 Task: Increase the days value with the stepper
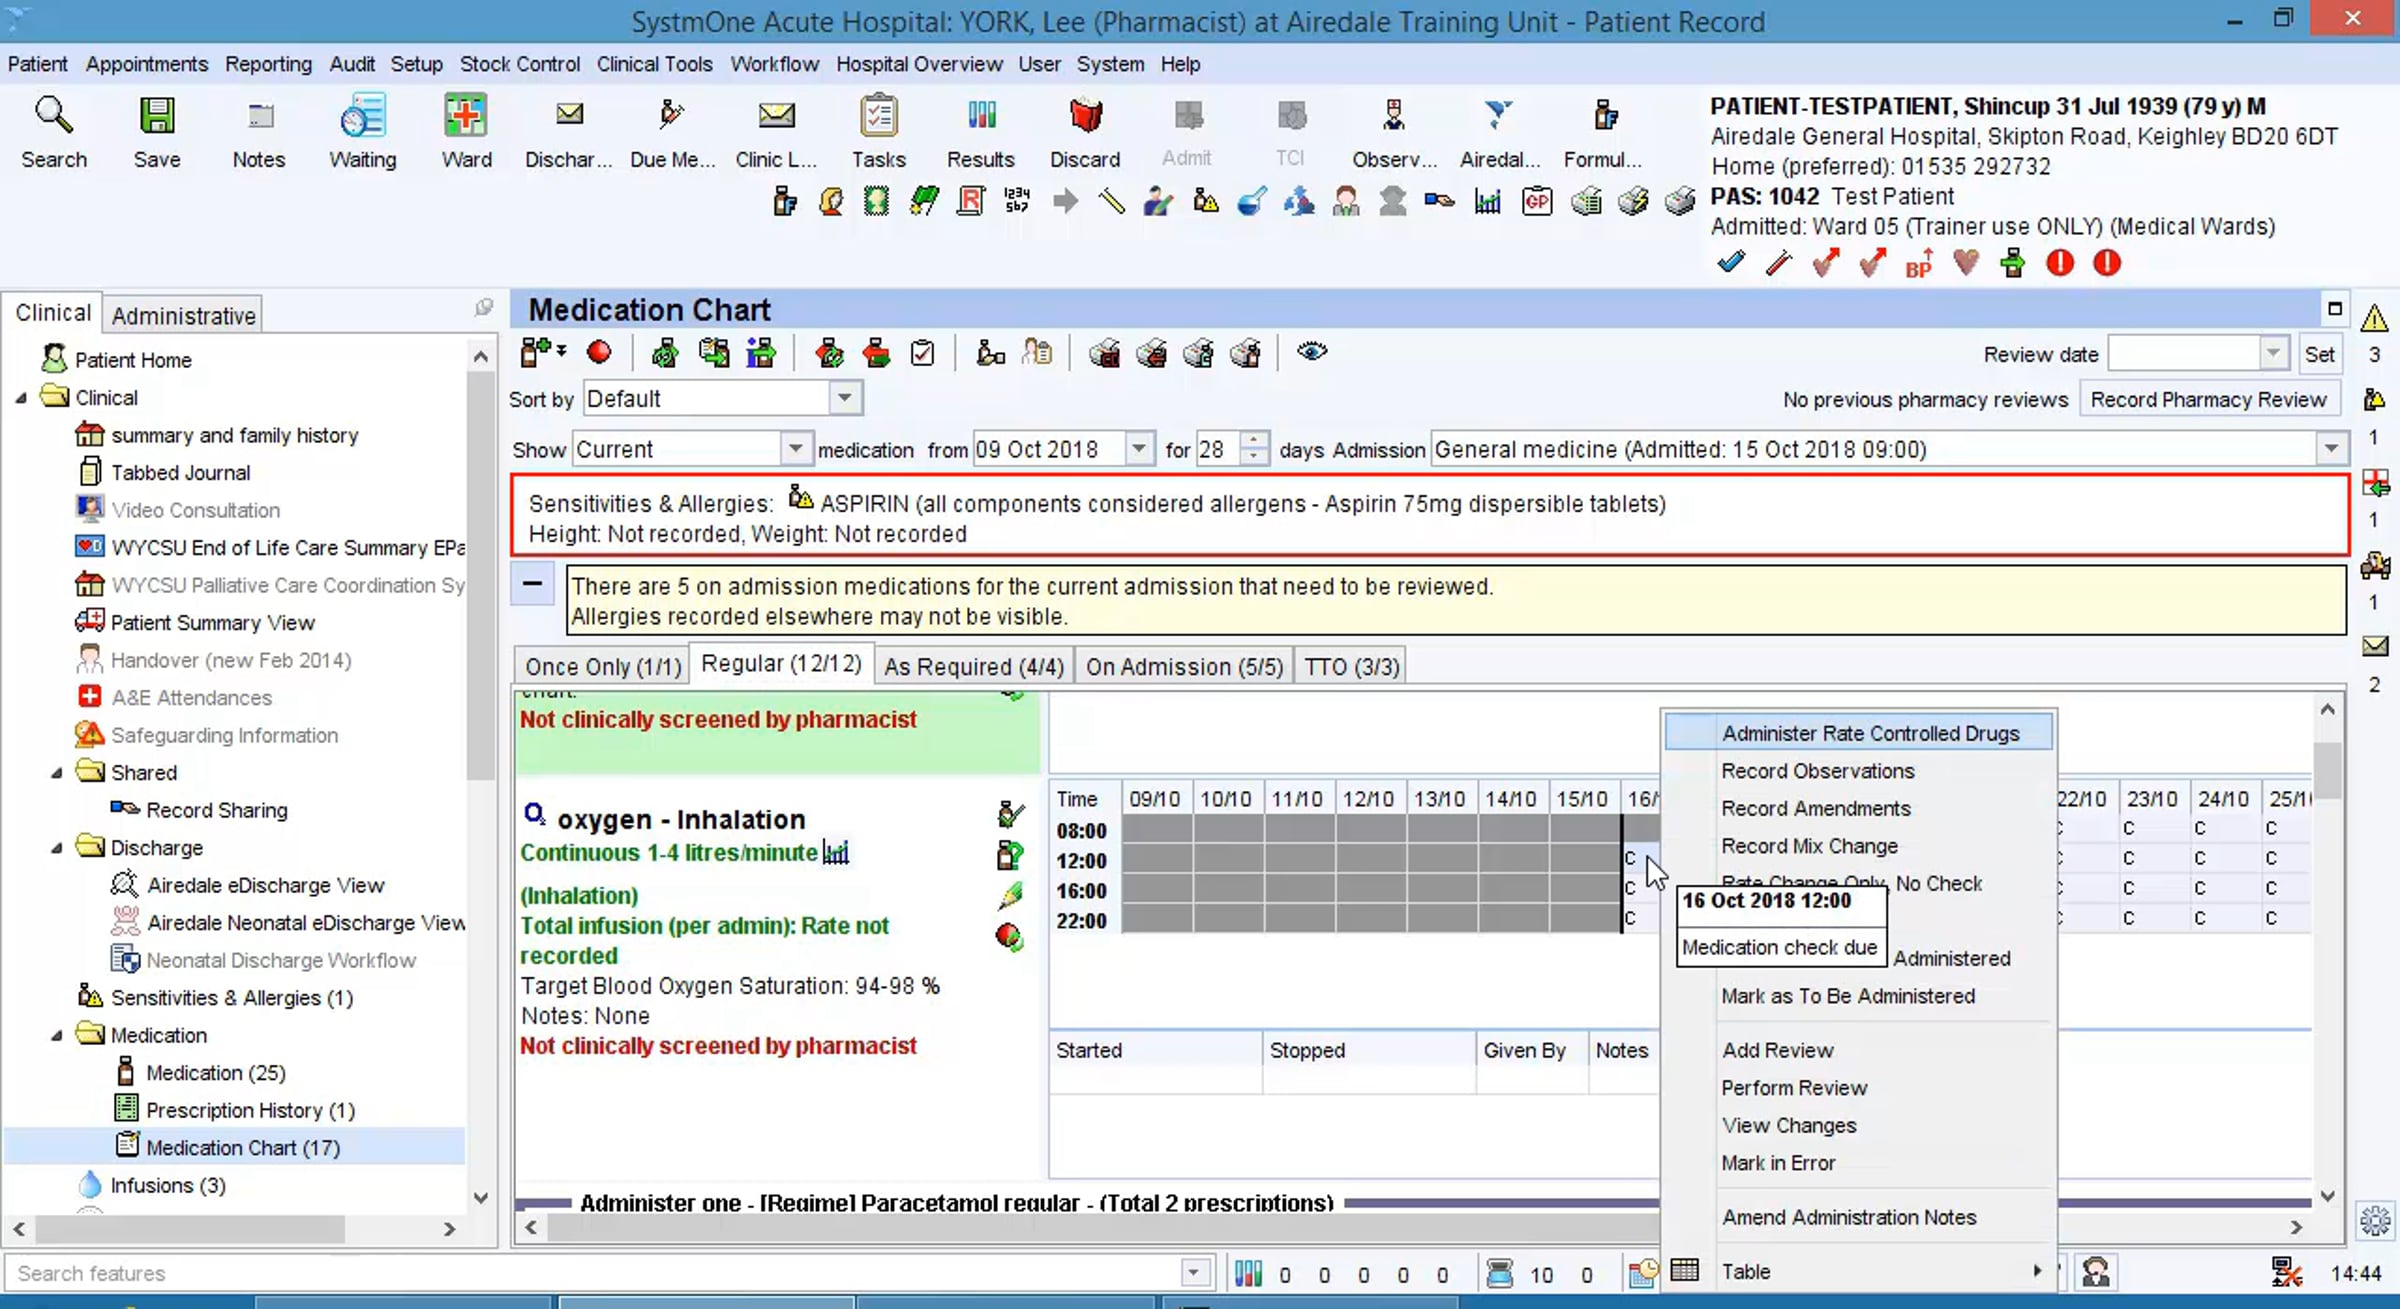point(1253,441)
